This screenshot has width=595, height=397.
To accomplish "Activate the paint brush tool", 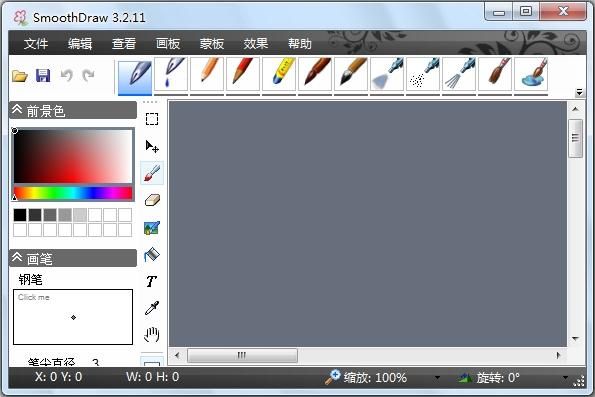I will tap(152, 173).
